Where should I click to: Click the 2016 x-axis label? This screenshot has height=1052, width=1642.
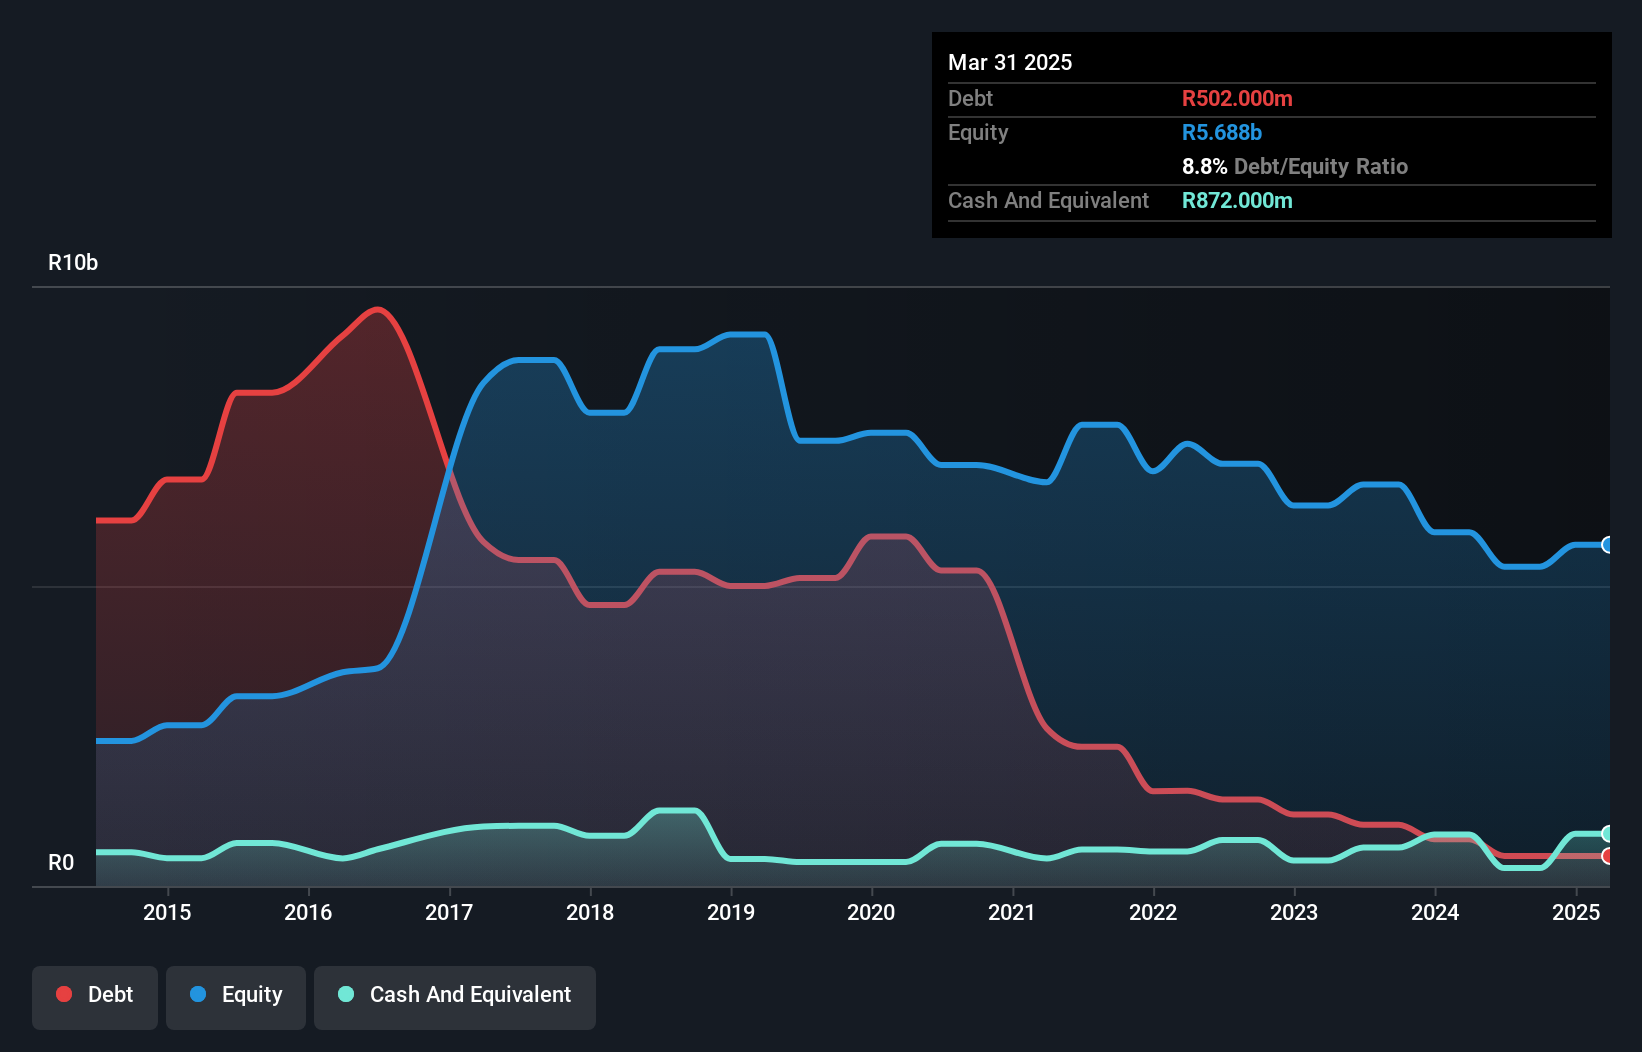click(x=308, y=912)
